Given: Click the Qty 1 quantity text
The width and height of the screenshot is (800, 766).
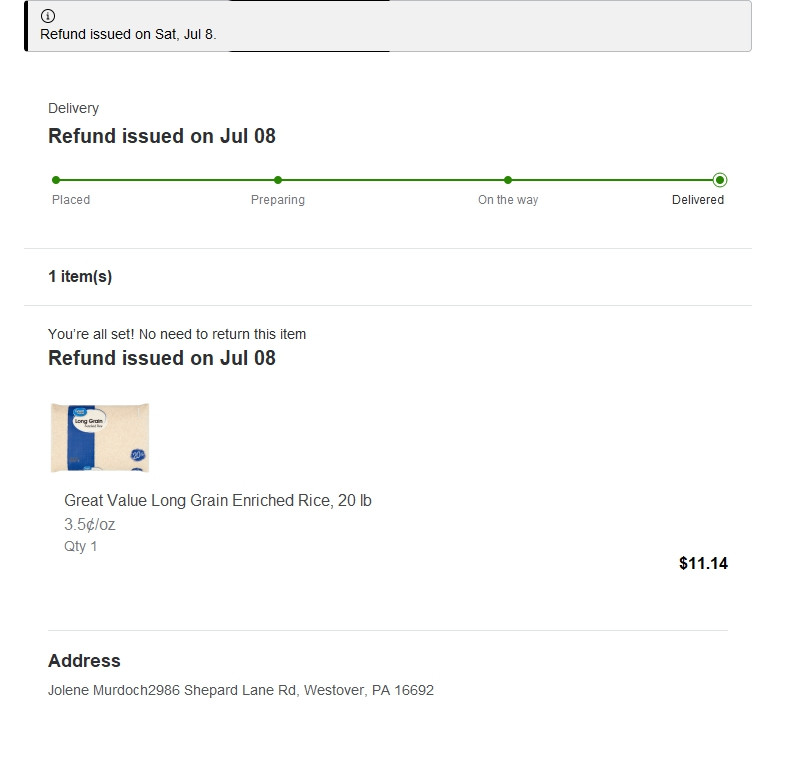Looking at the screenshot, I should (81, 546).
